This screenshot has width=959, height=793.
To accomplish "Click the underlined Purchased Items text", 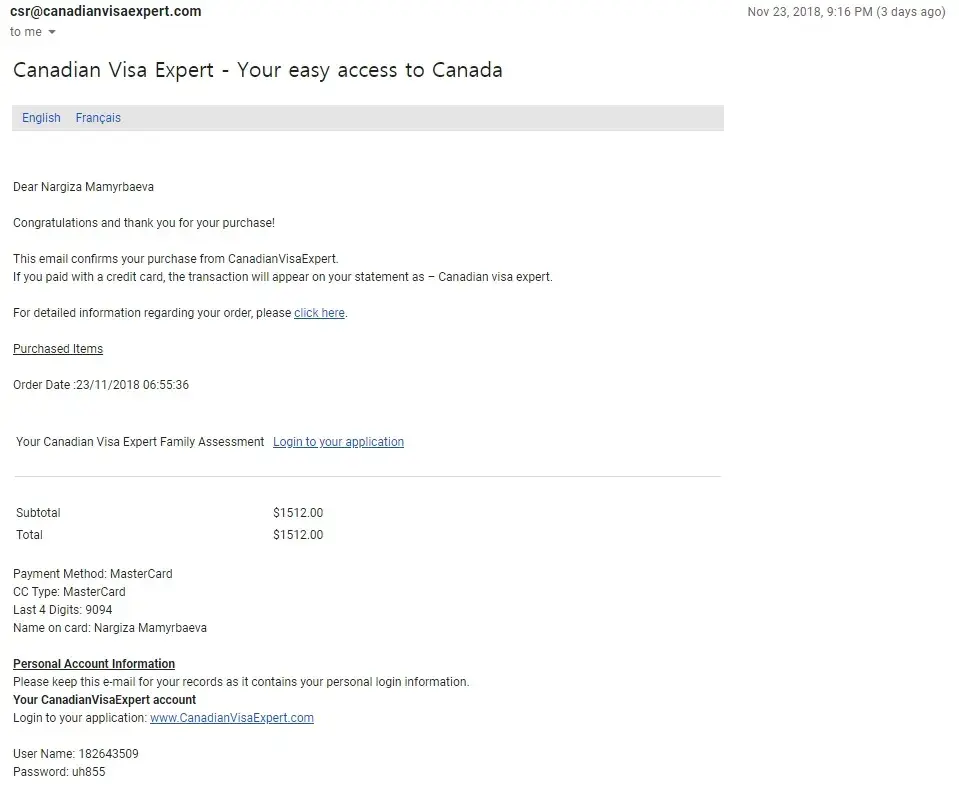I will [x=58, y=349].
